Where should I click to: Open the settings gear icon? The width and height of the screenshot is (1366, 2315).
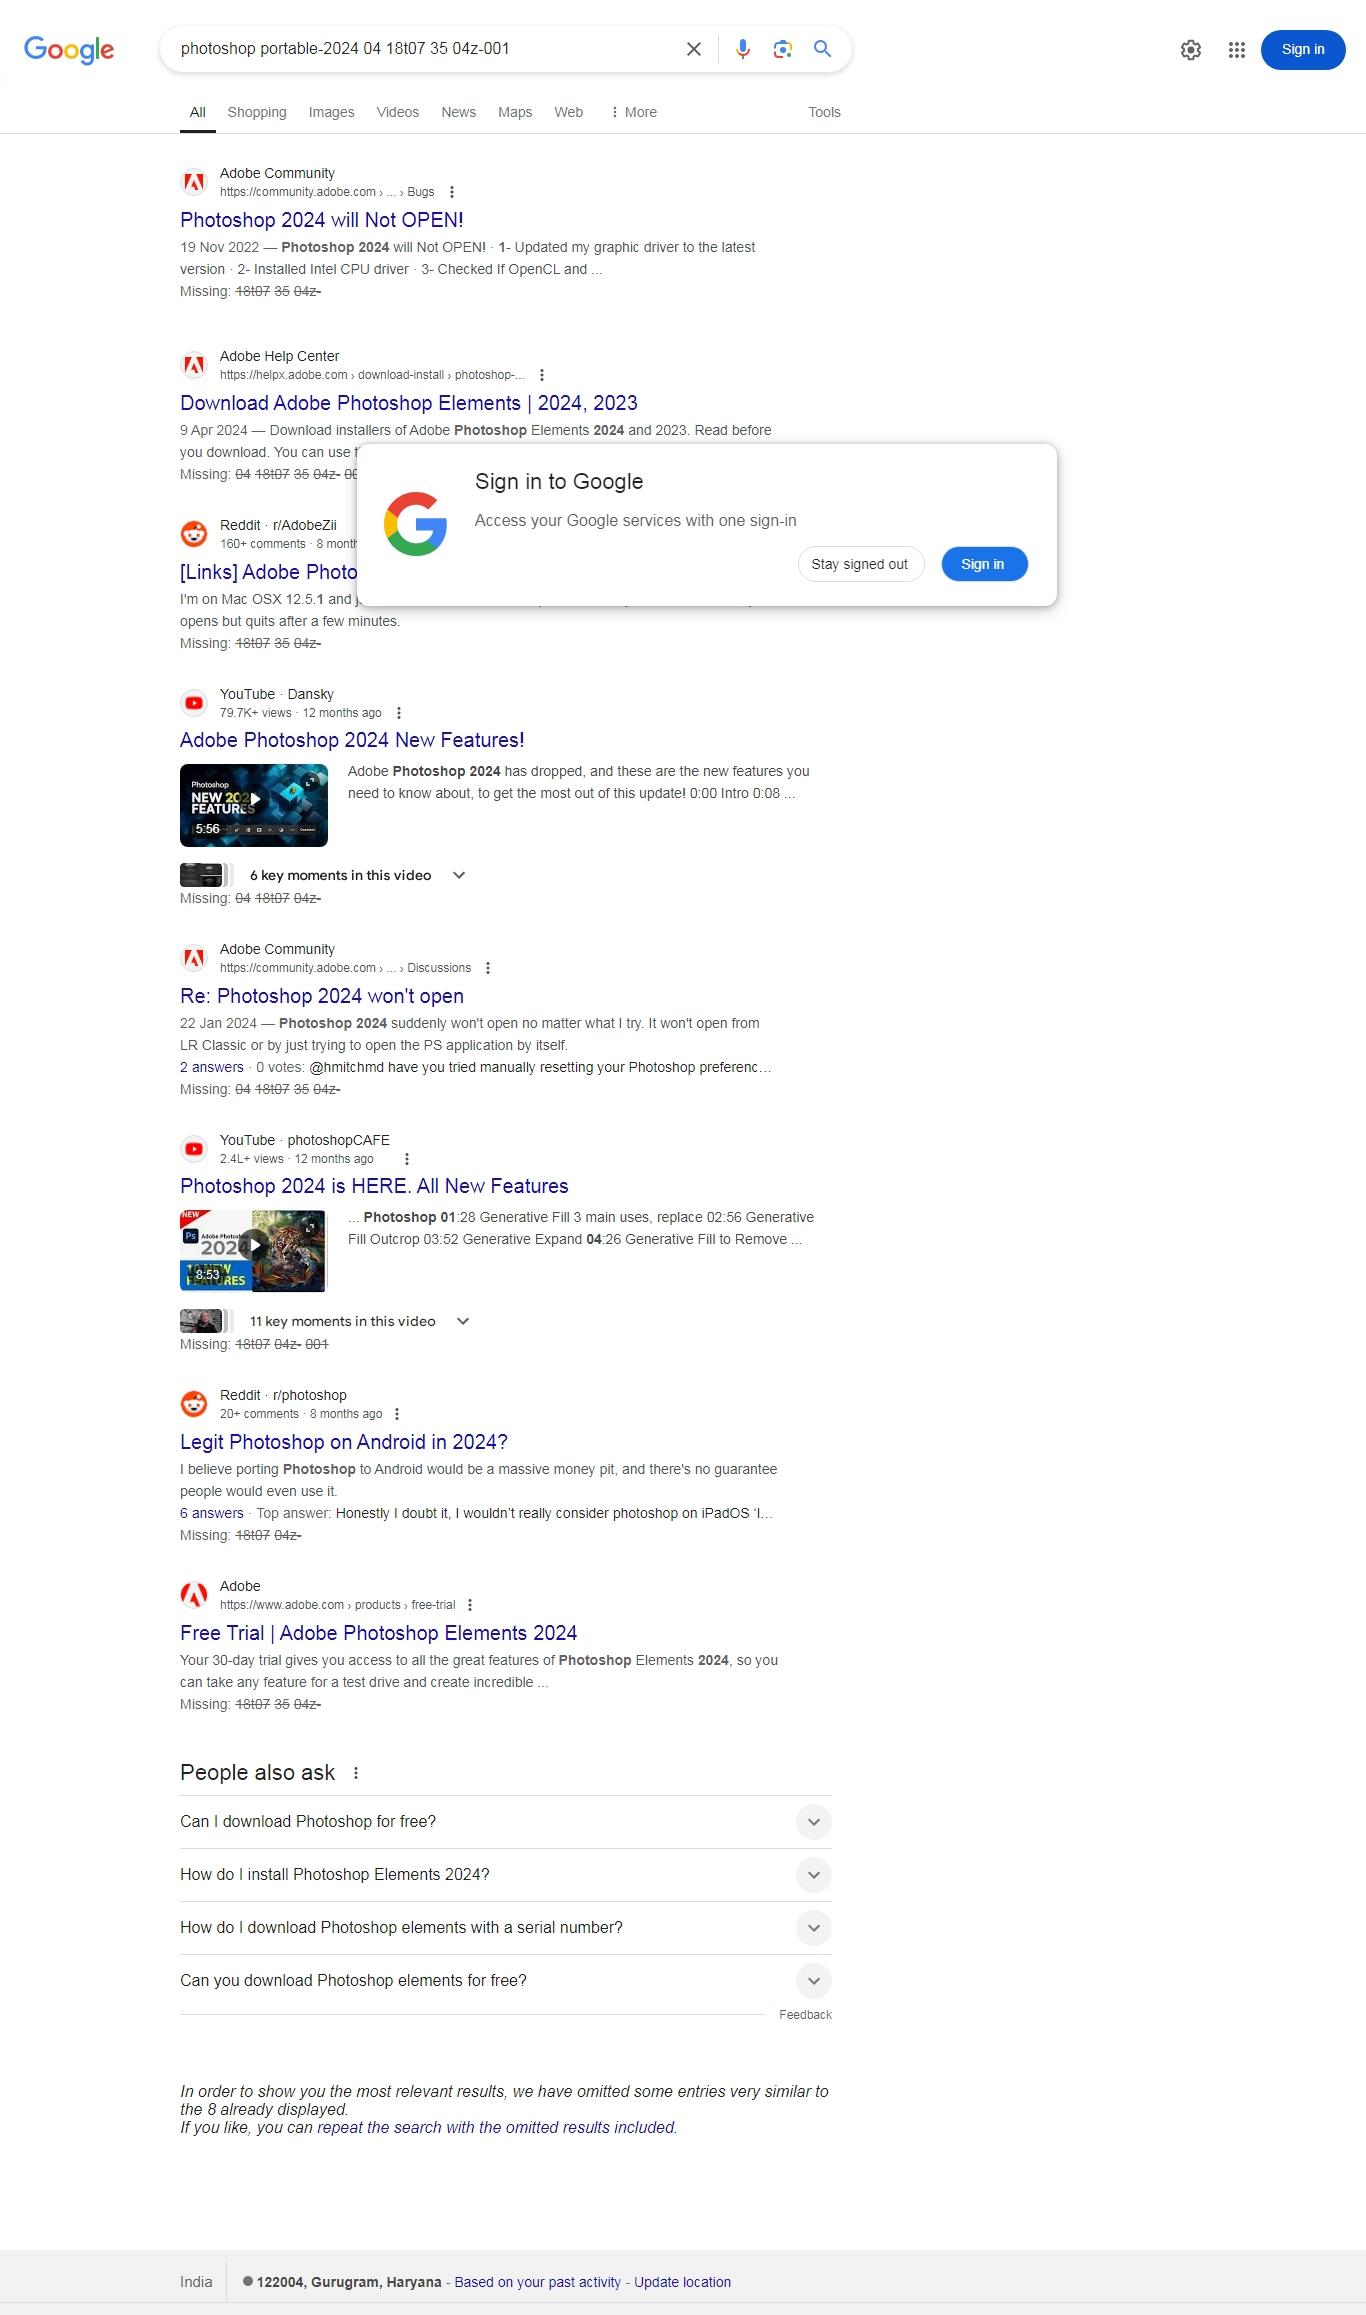pos(1191,50)
